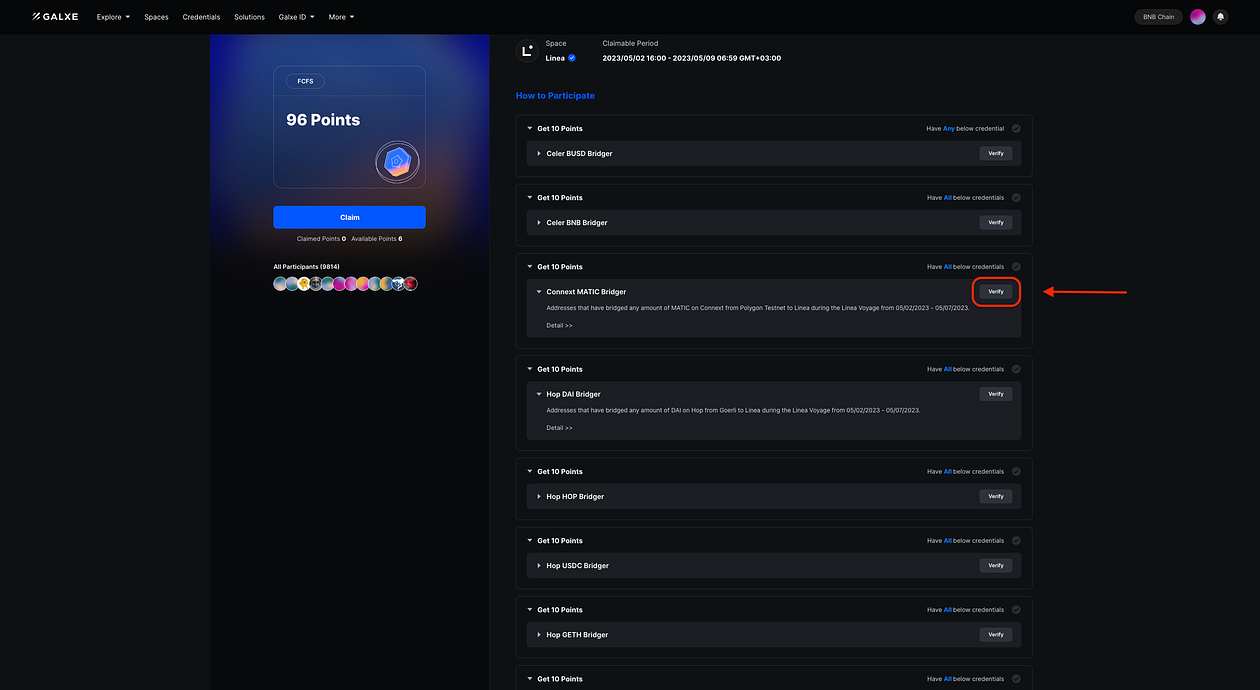The image size is (1260, 690).
Task: Click status check icon for Celer BNB group
Action: coord(1016,198)
